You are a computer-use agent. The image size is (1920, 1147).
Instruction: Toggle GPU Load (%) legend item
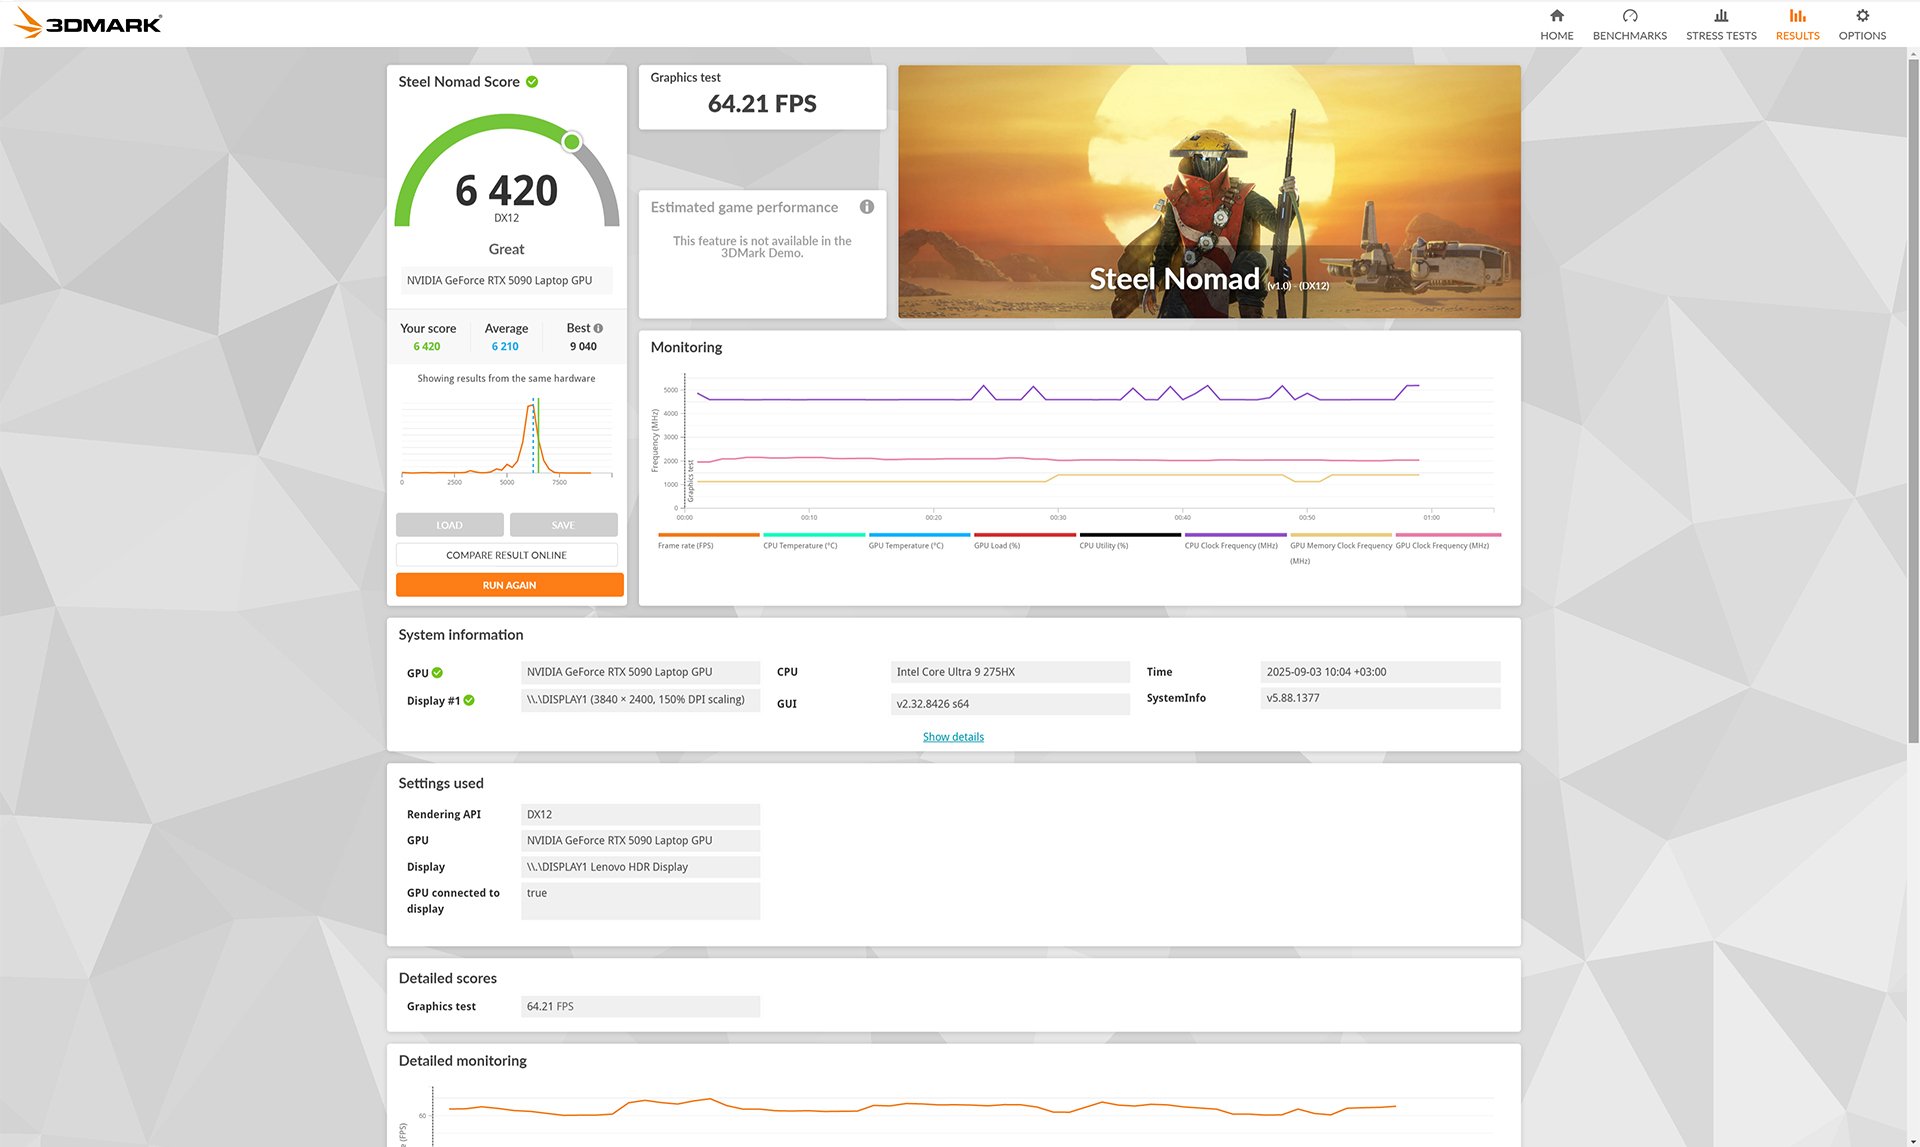click(1025, 540)
